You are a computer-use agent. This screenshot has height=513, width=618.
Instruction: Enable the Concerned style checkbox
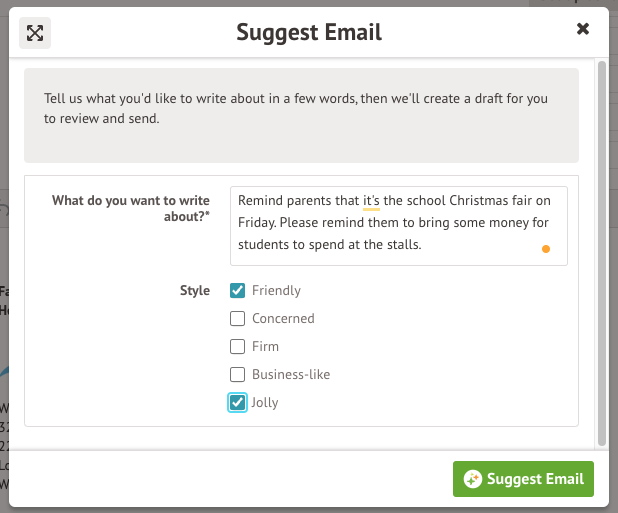pyautogui.click(x=238, y=319)
